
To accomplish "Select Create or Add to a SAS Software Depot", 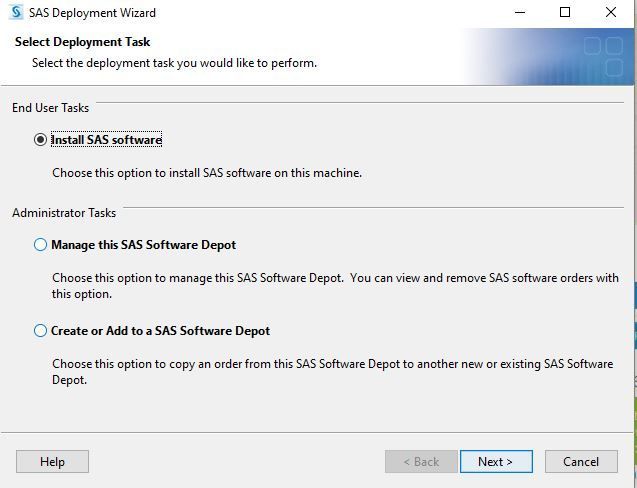I will coord(40,330).
